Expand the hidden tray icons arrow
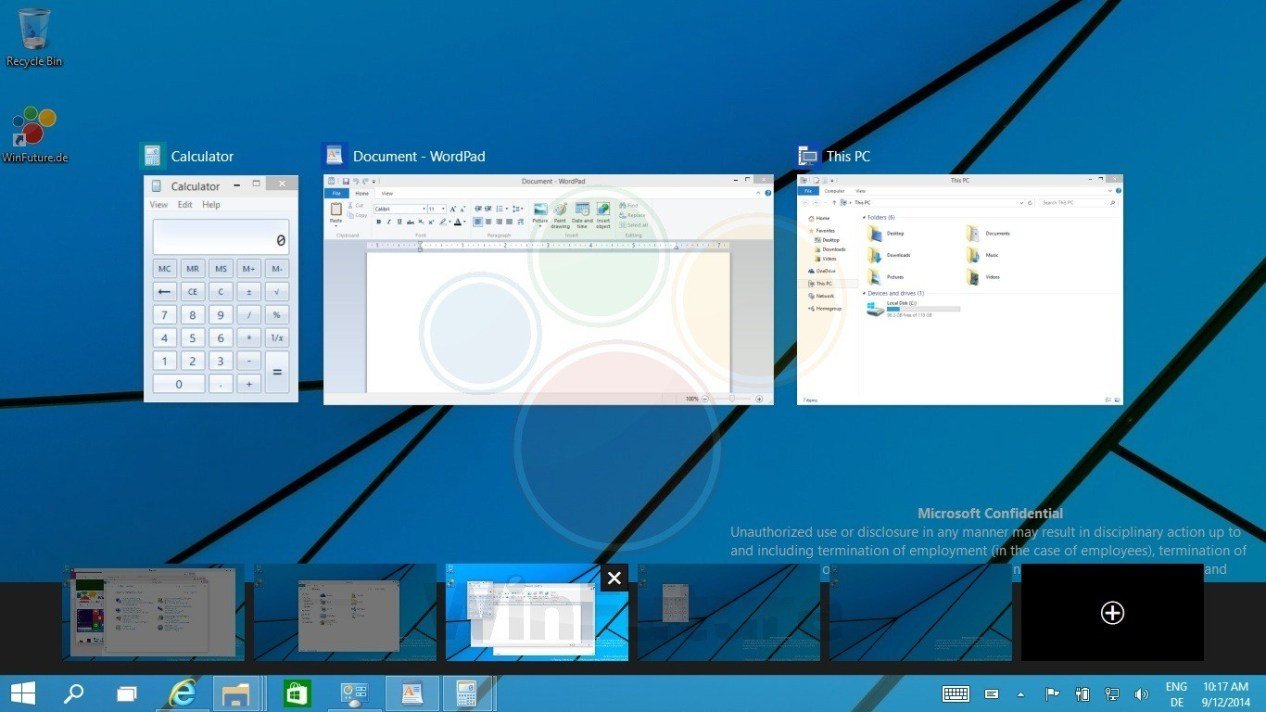Screen dimensions: 1266x712 1021,694
